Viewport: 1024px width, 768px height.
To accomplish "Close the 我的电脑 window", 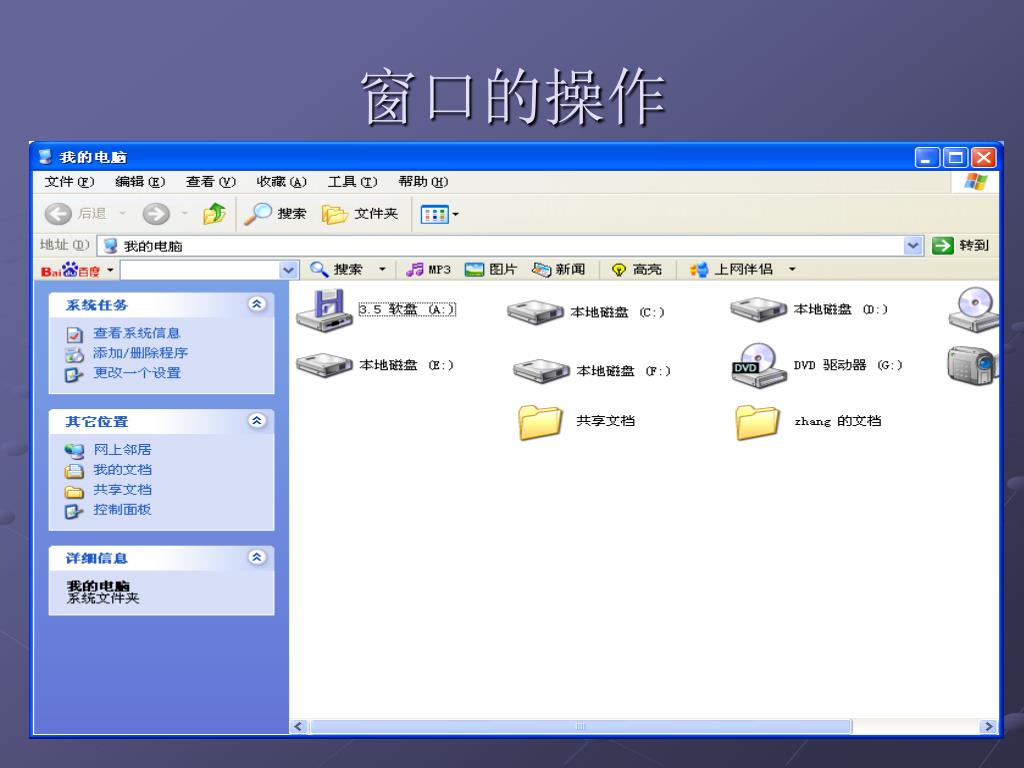I will point(984,157).
